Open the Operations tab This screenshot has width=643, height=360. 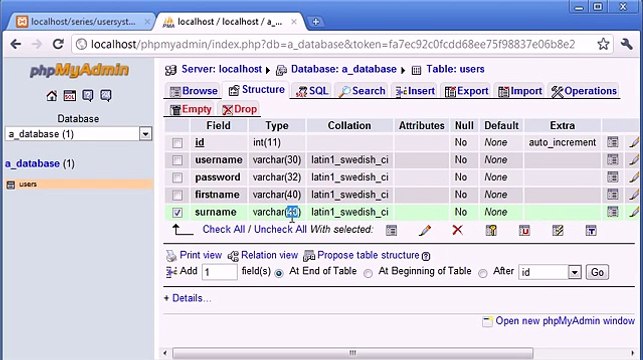(584, 91)
